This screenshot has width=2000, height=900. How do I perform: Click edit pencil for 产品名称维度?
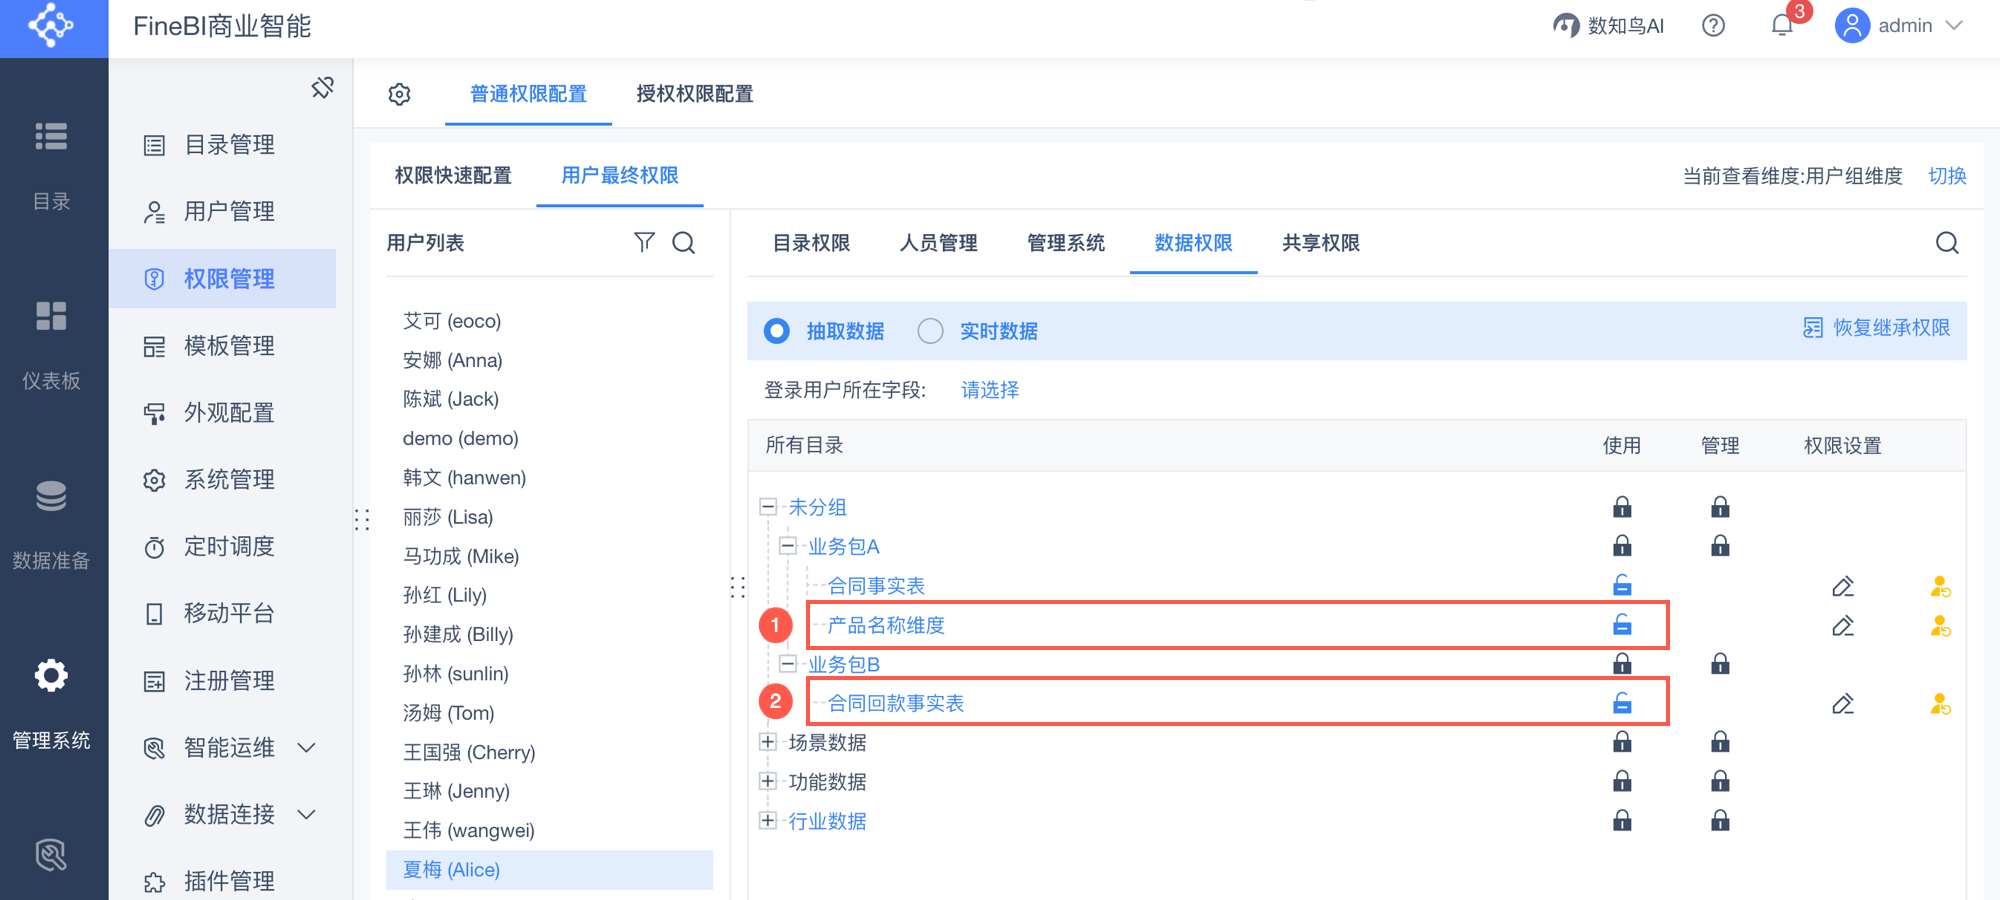click(1842, 626)
